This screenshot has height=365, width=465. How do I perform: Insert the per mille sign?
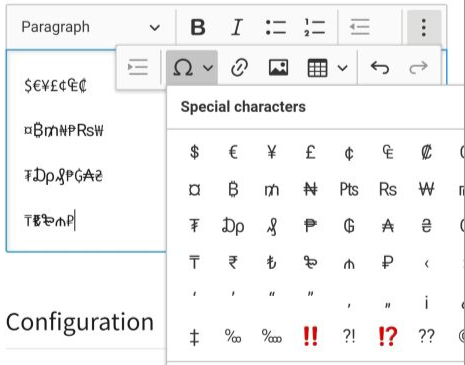pyautogui.click(x=233, y=337)
